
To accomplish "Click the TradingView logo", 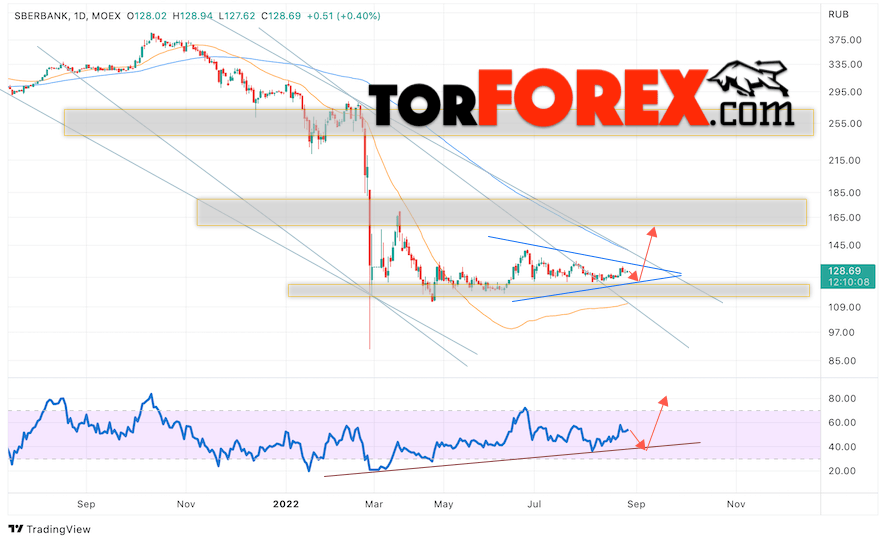I will (x=50, y=529).
